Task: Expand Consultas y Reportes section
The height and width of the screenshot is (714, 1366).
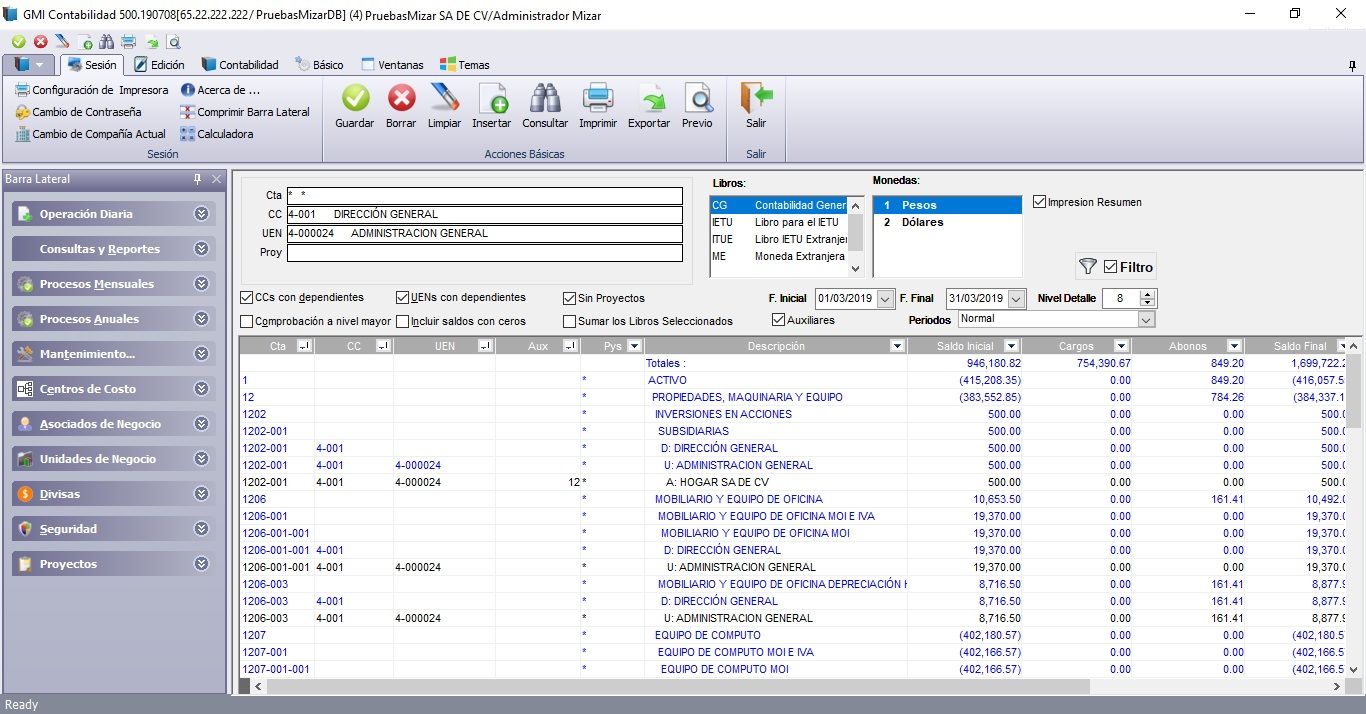Action: tap(201, 249)
